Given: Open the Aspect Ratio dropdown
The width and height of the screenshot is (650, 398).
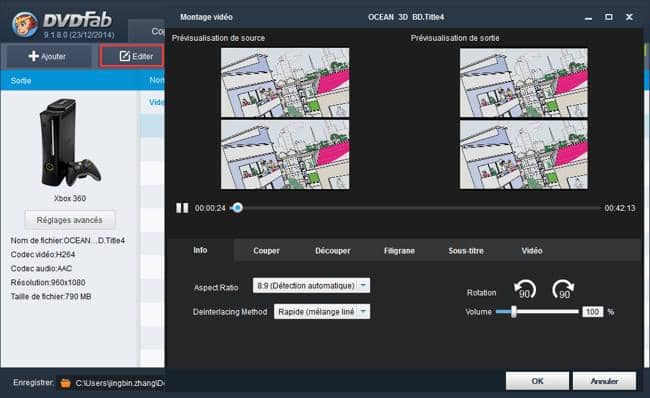Looking at the screenshot, I should tap(311, 286).
